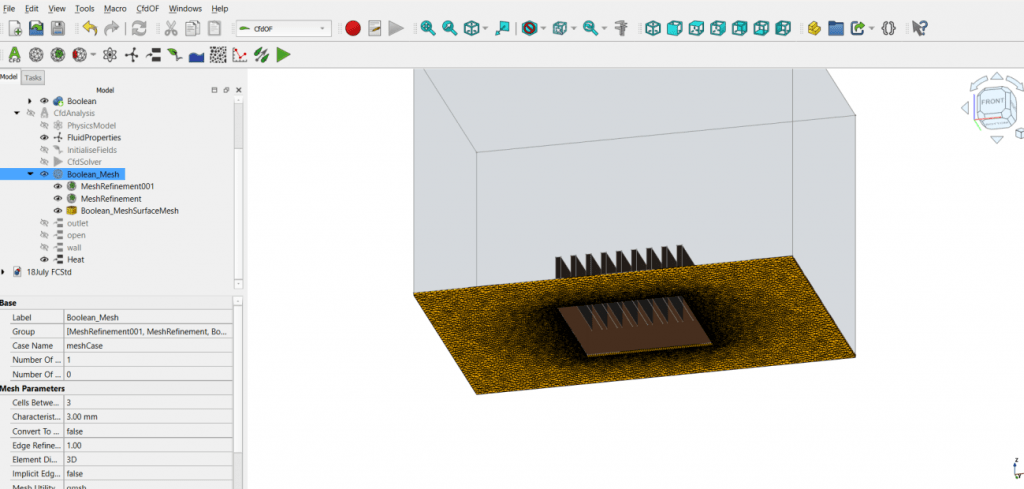Open the CfdOF menu in menu bar
Image resolution: width=1024 pixels, height=489 pixels.
pos(148,8)
